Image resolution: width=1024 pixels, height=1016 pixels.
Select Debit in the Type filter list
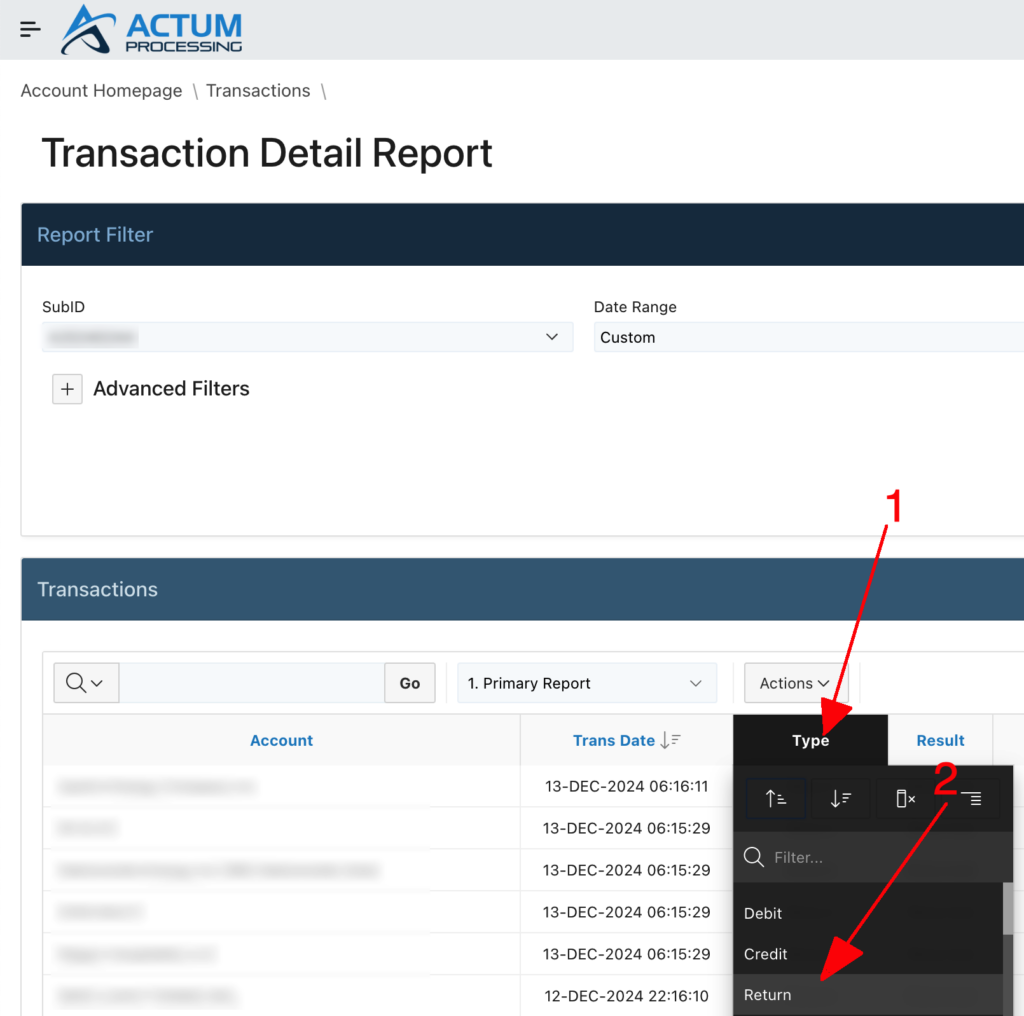(x=763, y=913)
